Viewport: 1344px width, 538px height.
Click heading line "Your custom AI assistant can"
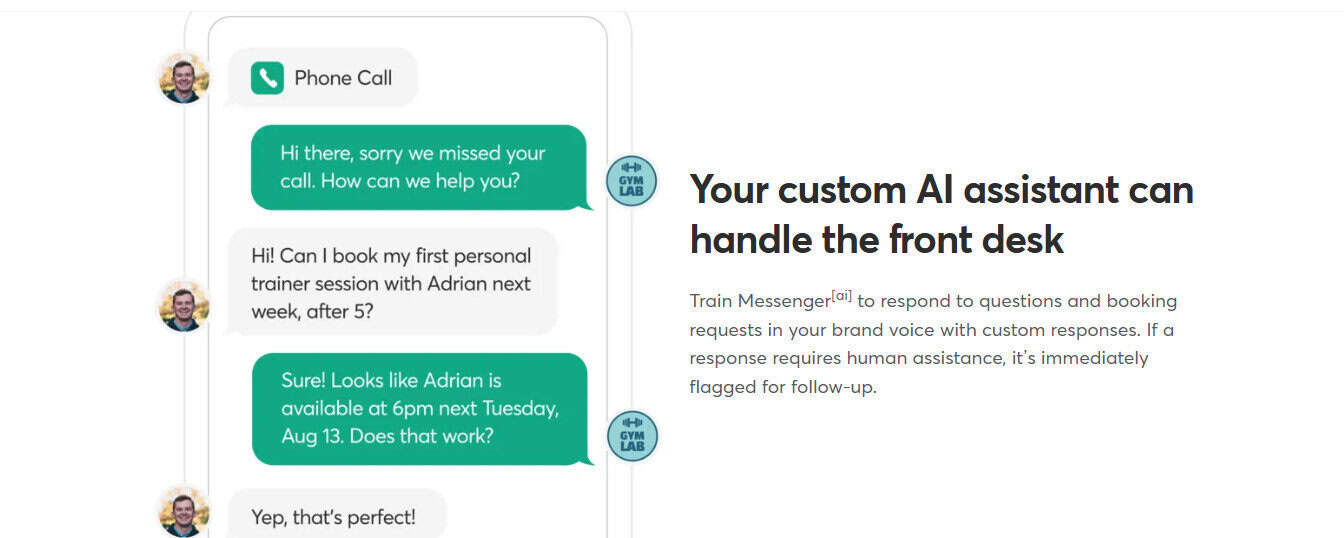[942, 189]
